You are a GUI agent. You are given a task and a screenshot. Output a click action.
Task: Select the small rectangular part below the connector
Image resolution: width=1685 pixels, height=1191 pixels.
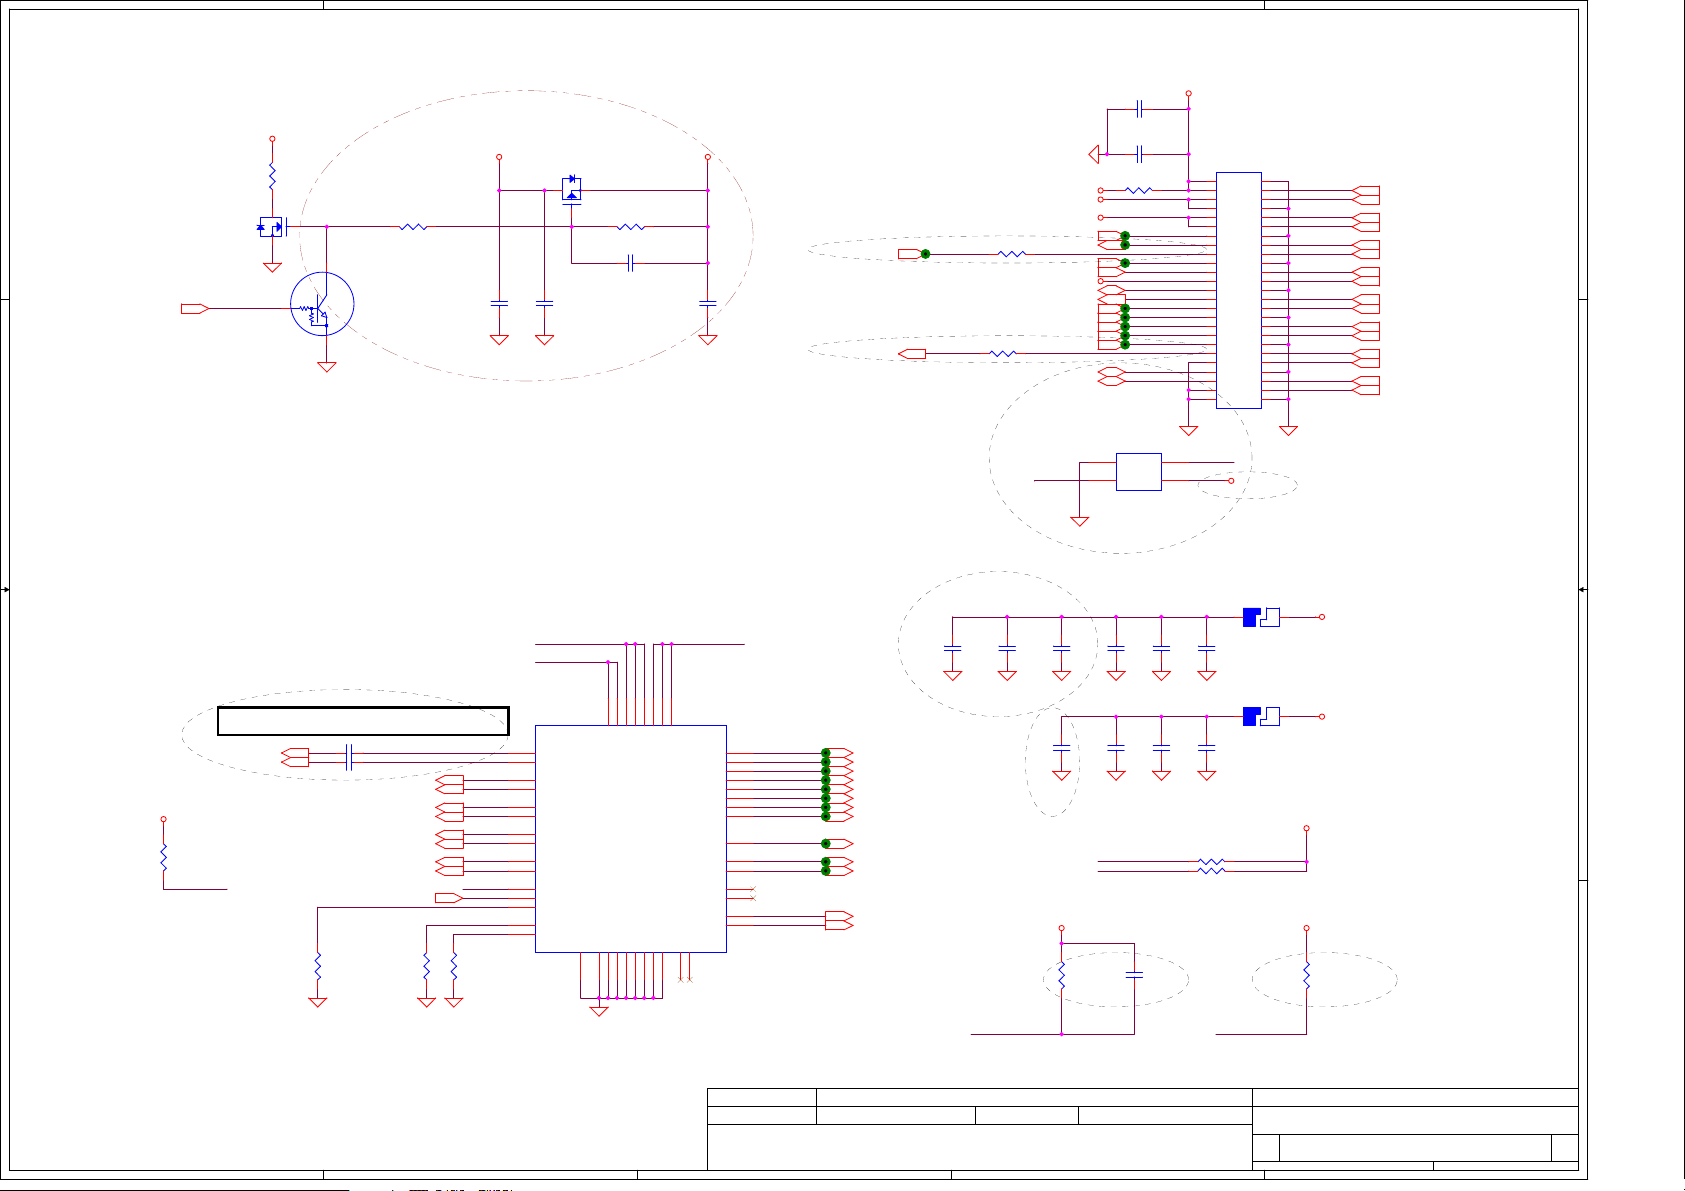click(x=1138, y=472)
